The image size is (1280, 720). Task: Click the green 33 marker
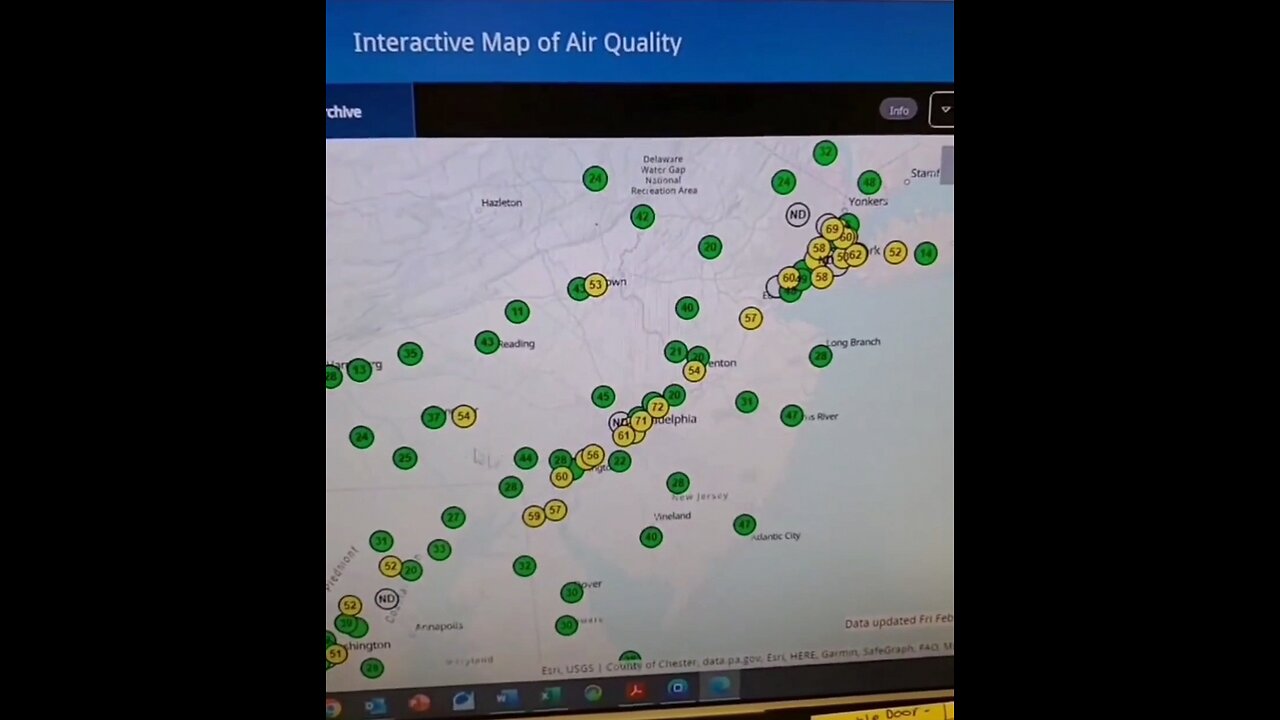coord(439,549)
